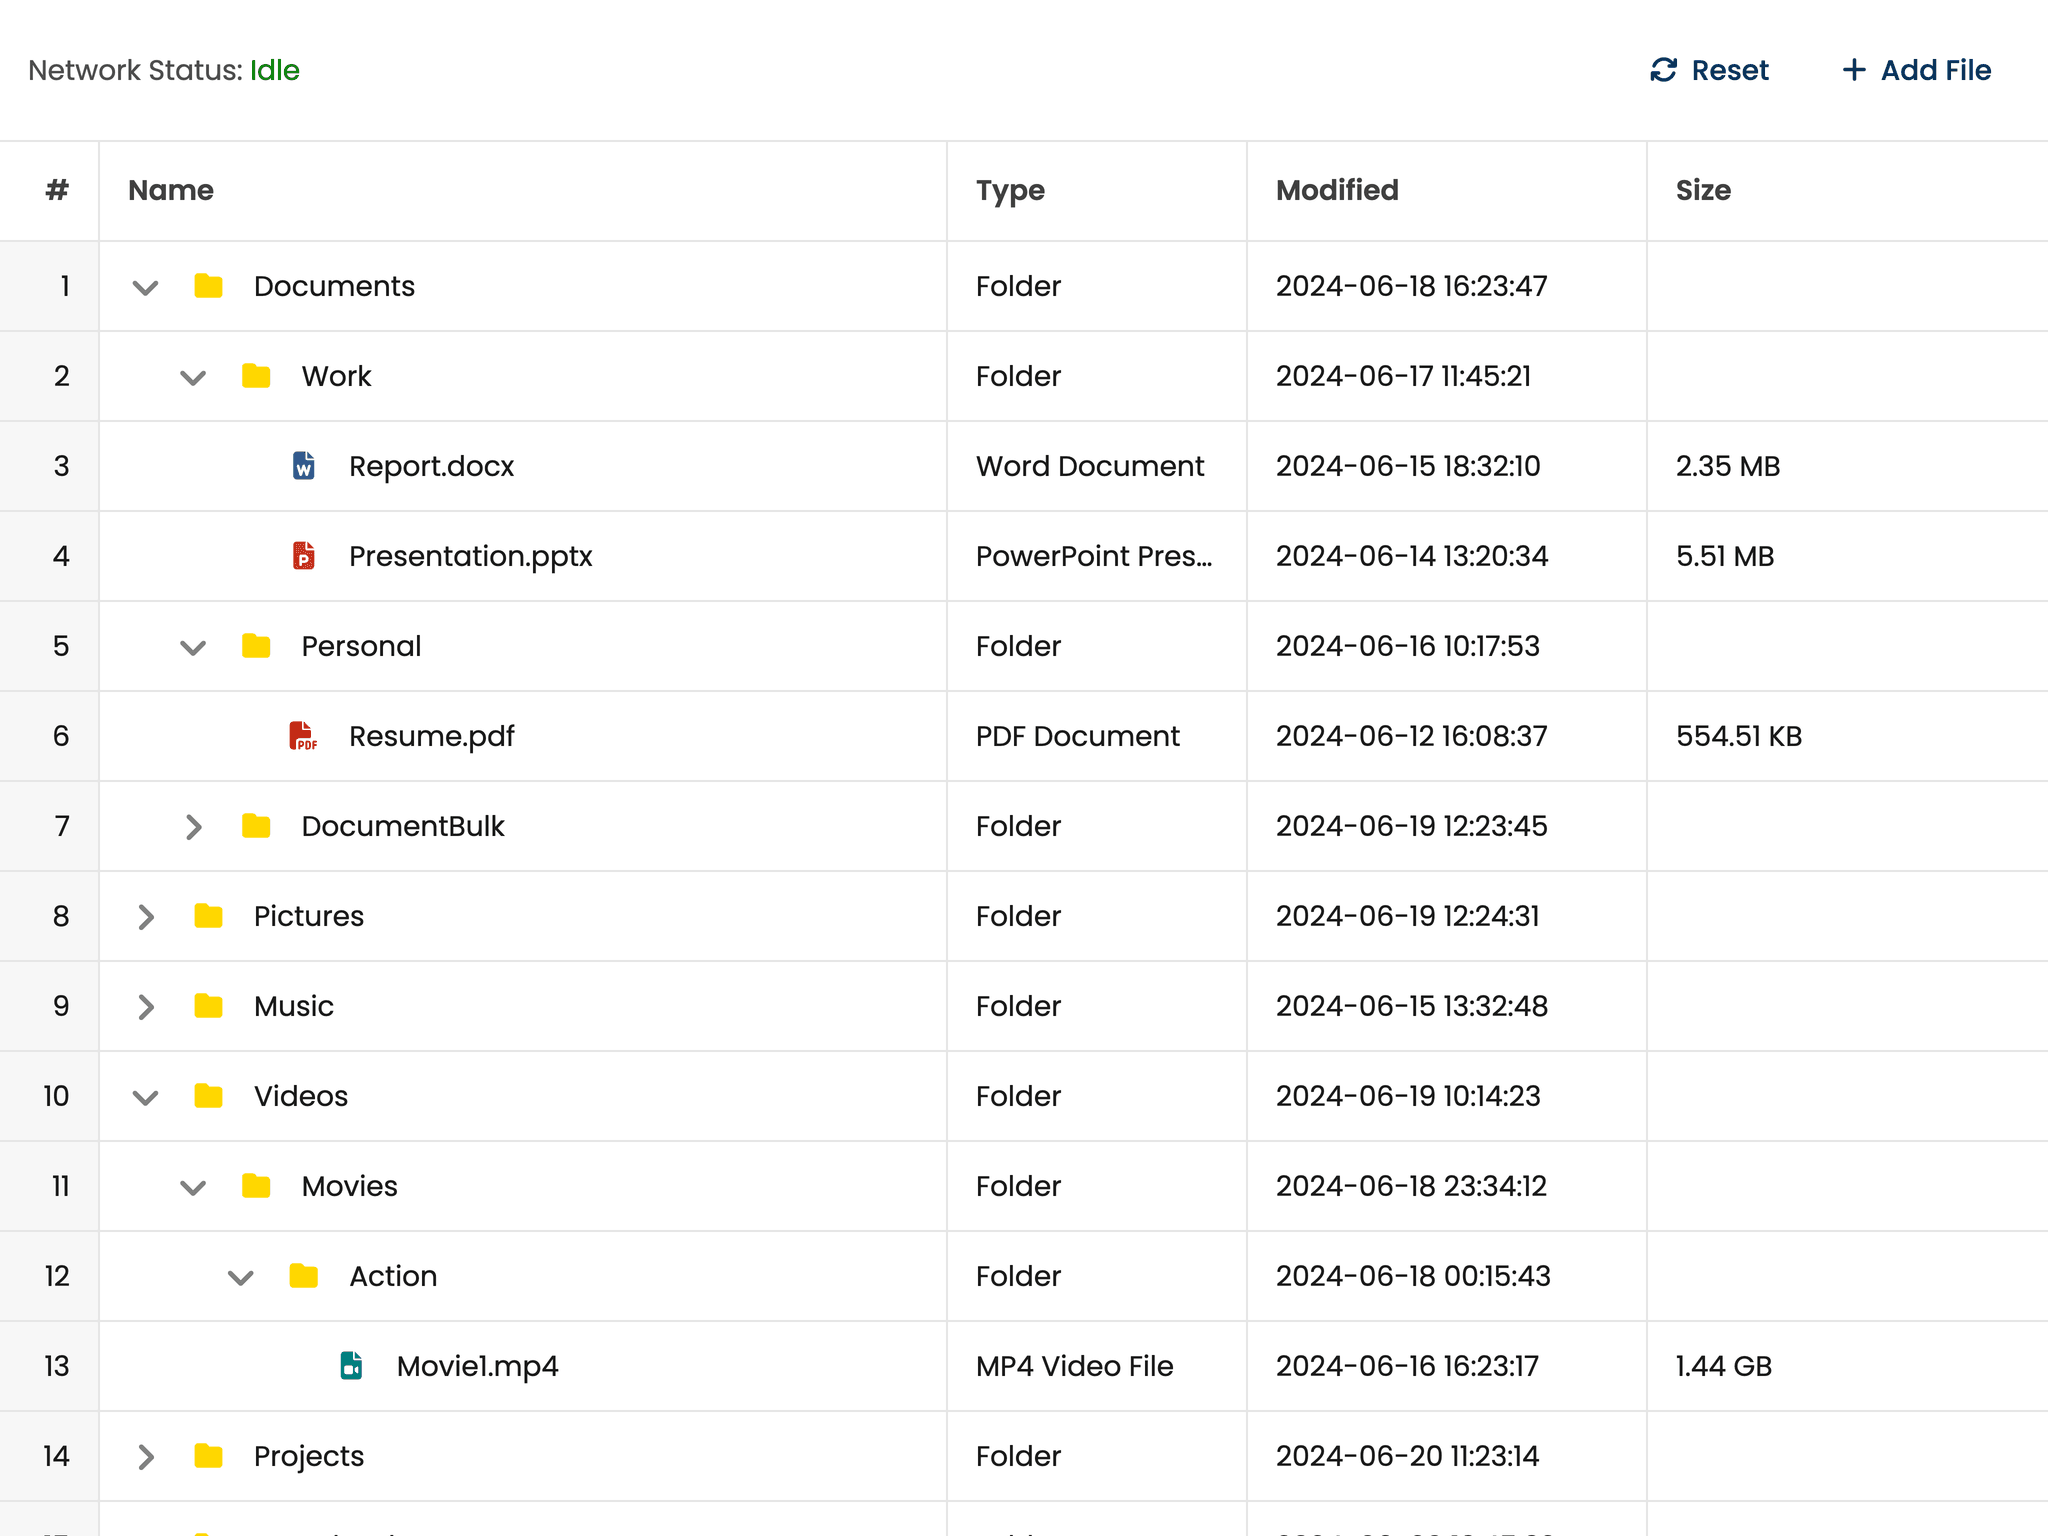Screen dimensions: 2048x1536
Task: Click the Add File button
Action: coord(1916,70)
